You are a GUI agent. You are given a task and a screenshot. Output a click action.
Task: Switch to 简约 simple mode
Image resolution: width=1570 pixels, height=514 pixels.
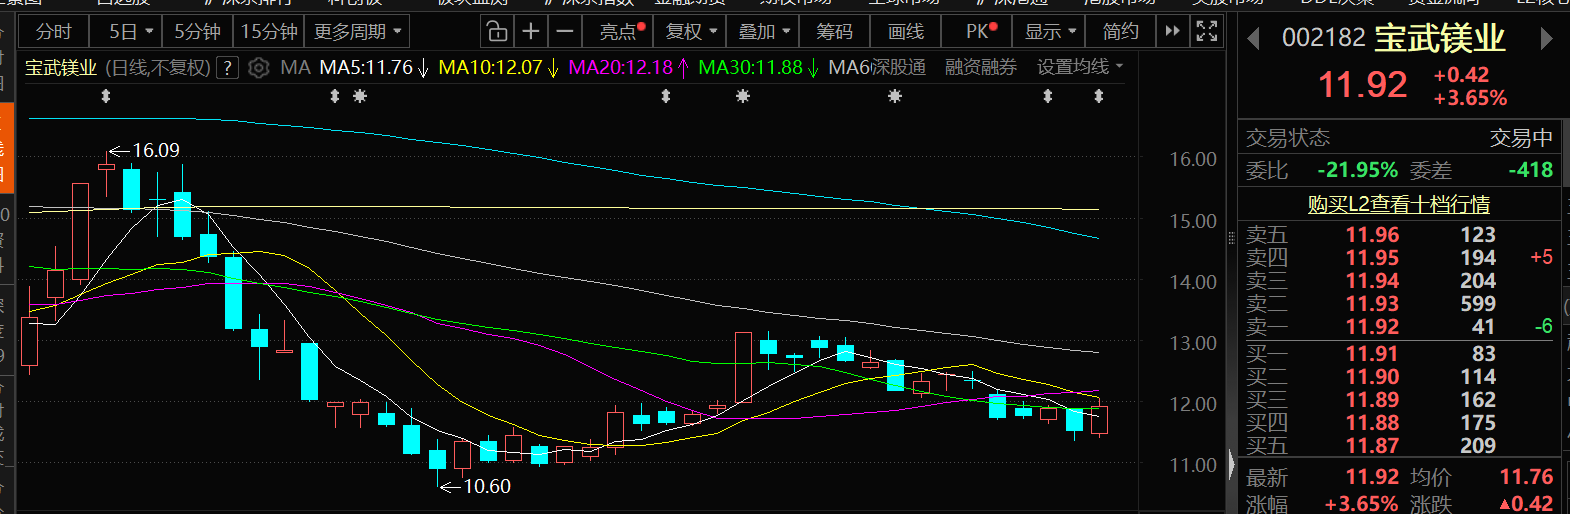click(x=1120, y=31)
